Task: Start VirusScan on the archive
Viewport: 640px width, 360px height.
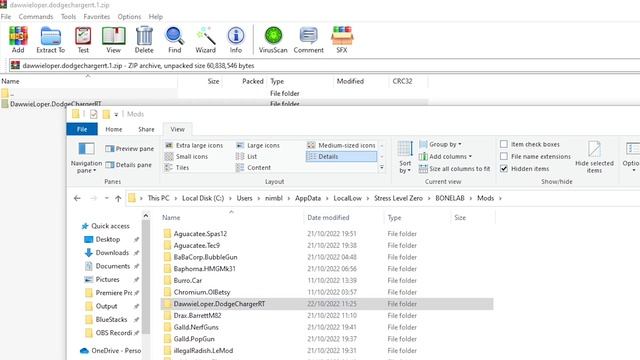Action: pos(273,40)
